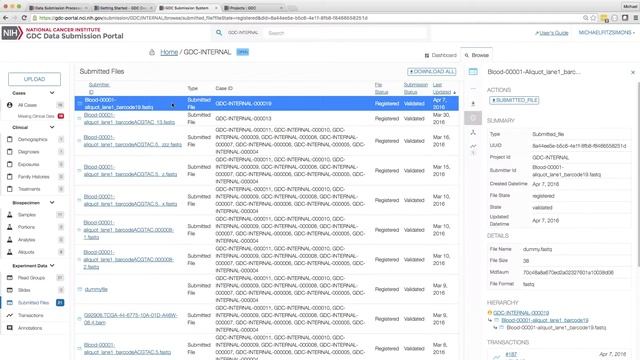Open the G92906.TCGA bam file link
Screen dimensions: 640x360
pos(131,319)
